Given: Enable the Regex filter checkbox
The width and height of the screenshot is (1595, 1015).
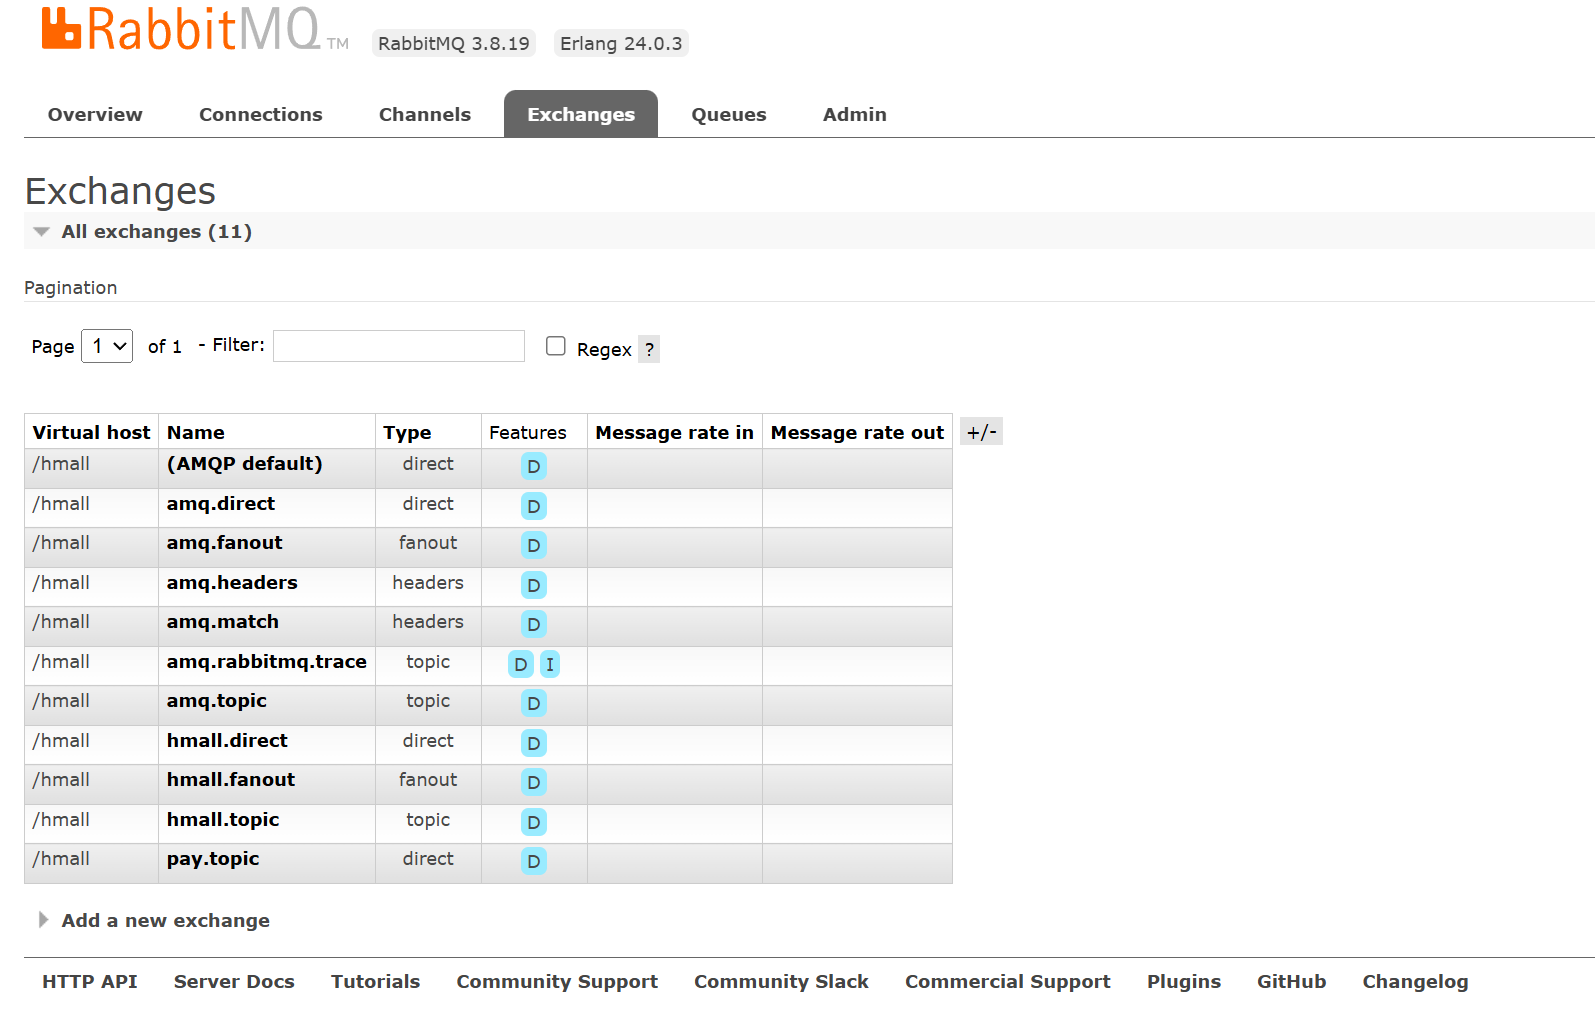Looking at the screenshot, I should [x=556, y=346].
